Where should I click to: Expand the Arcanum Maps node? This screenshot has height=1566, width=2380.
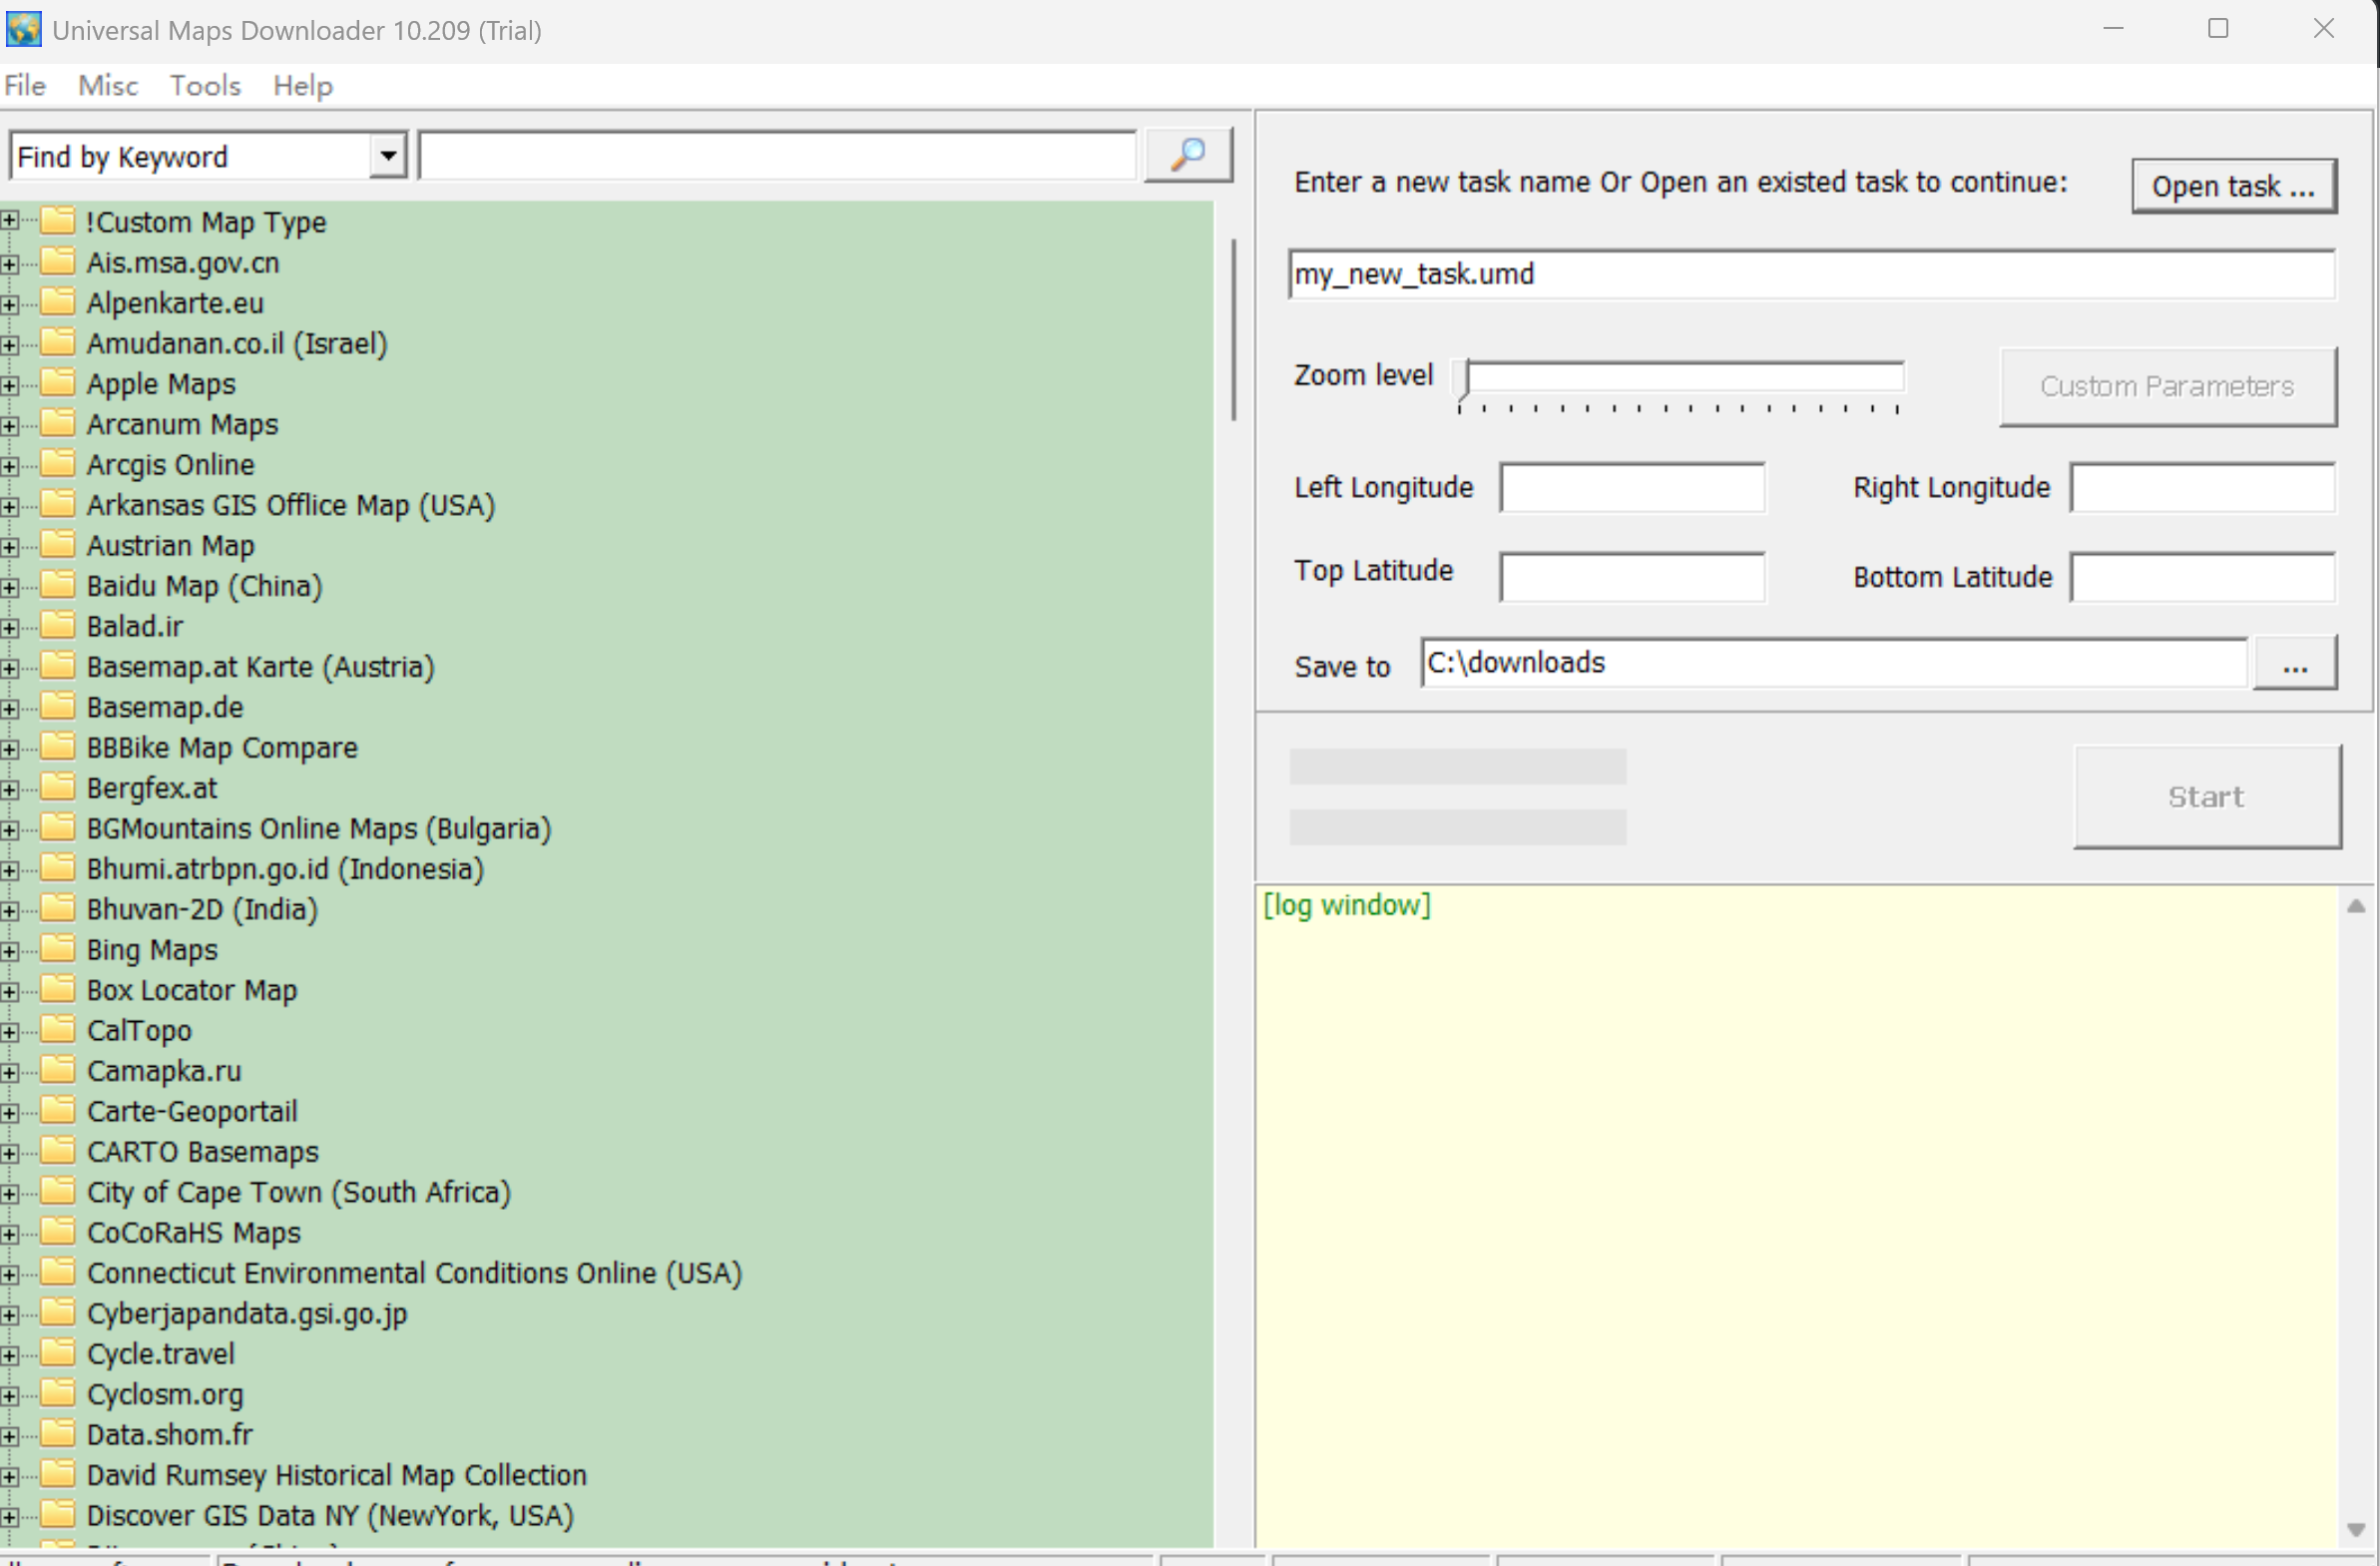click(x=9, y=425)
